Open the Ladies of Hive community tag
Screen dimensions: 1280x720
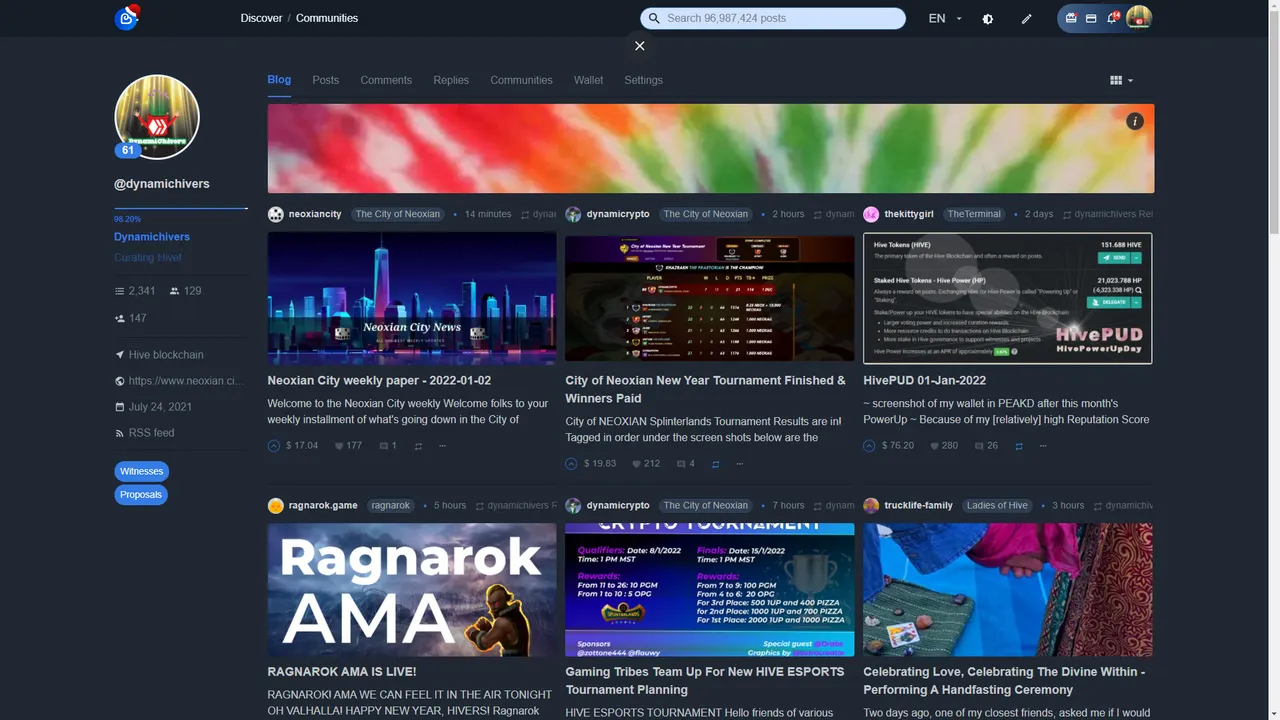point(997,506)
